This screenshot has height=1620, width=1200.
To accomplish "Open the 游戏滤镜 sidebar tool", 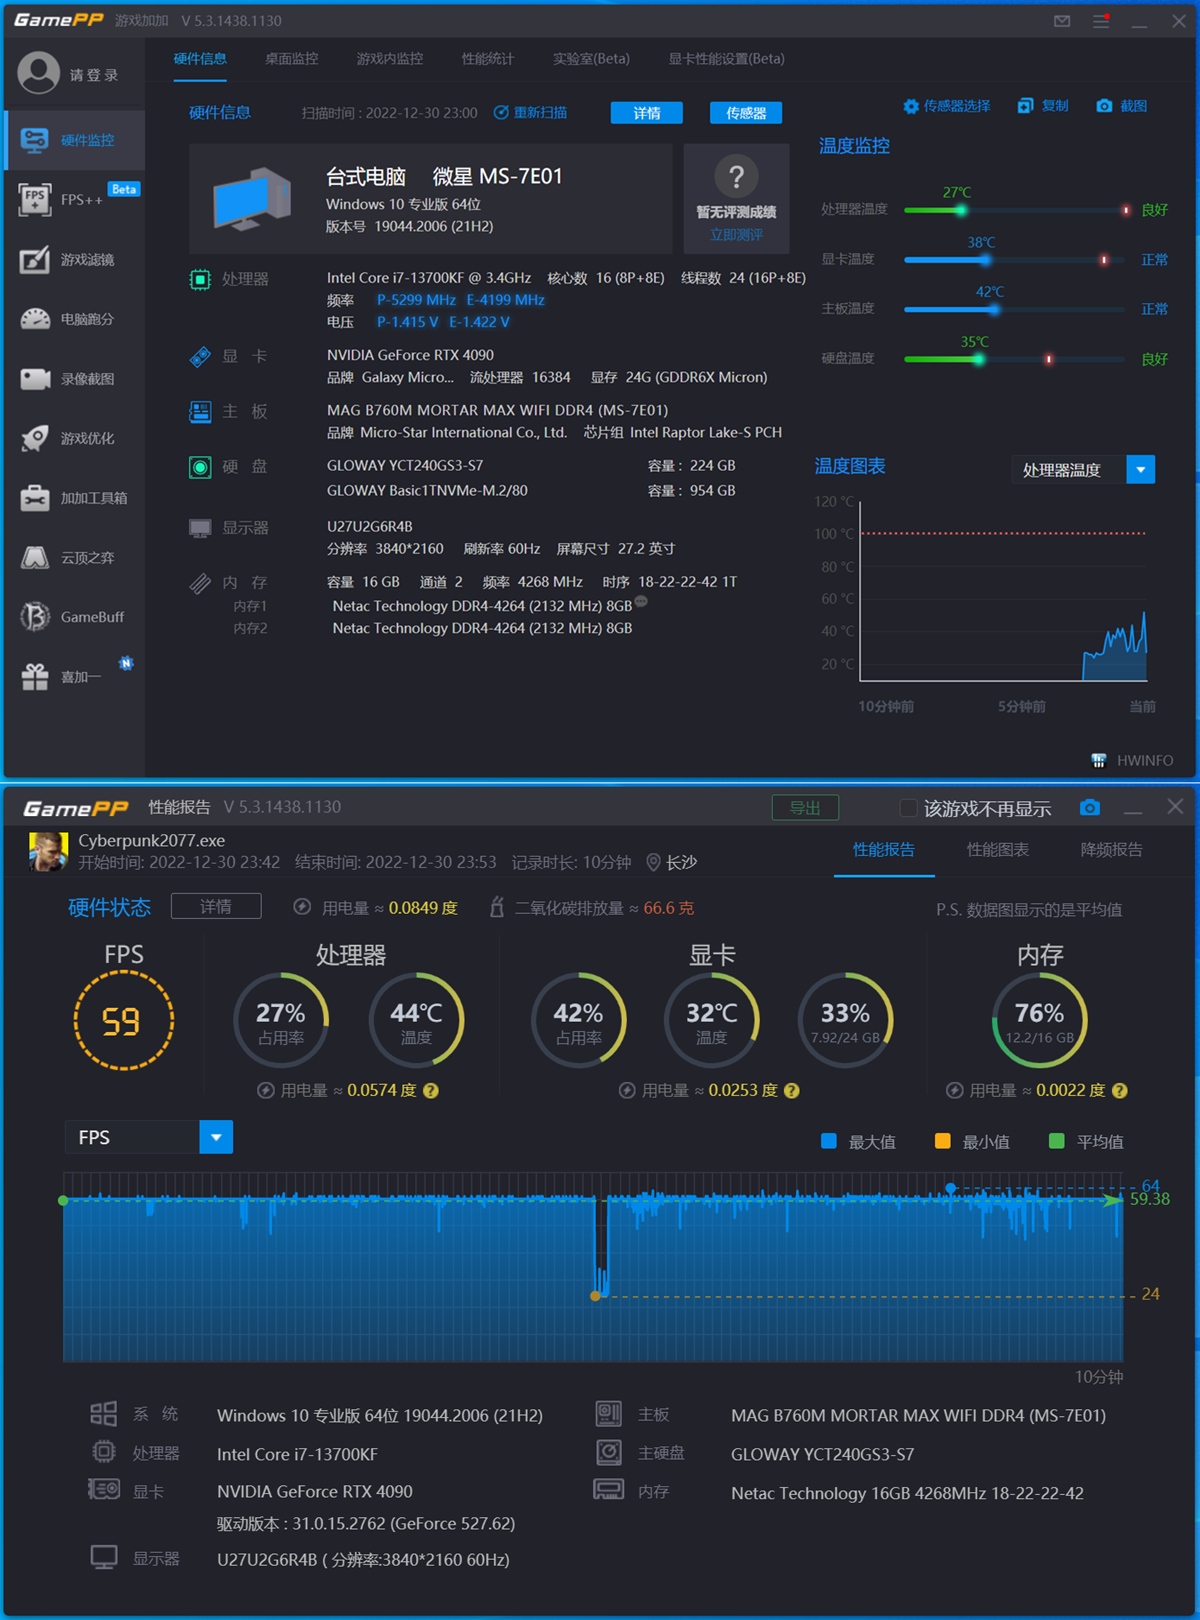I will [75, 259].
